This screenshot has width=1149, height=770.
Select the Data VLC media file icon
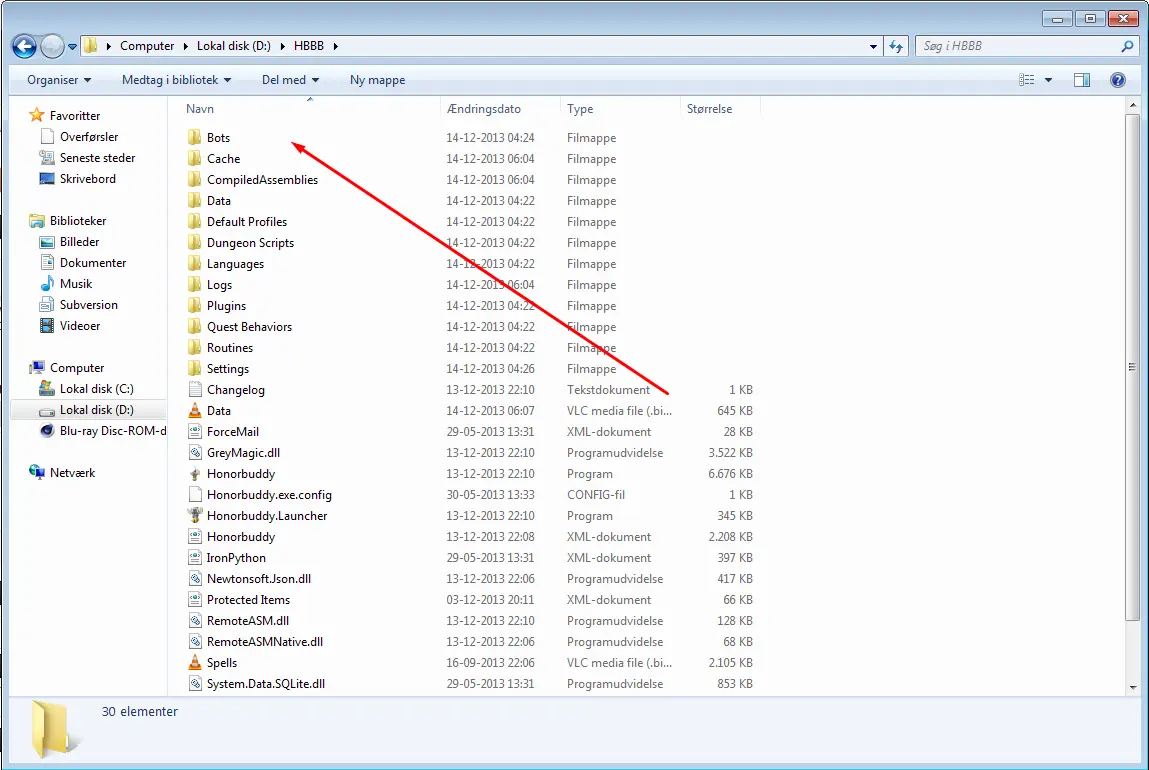[x=195, y=410]
